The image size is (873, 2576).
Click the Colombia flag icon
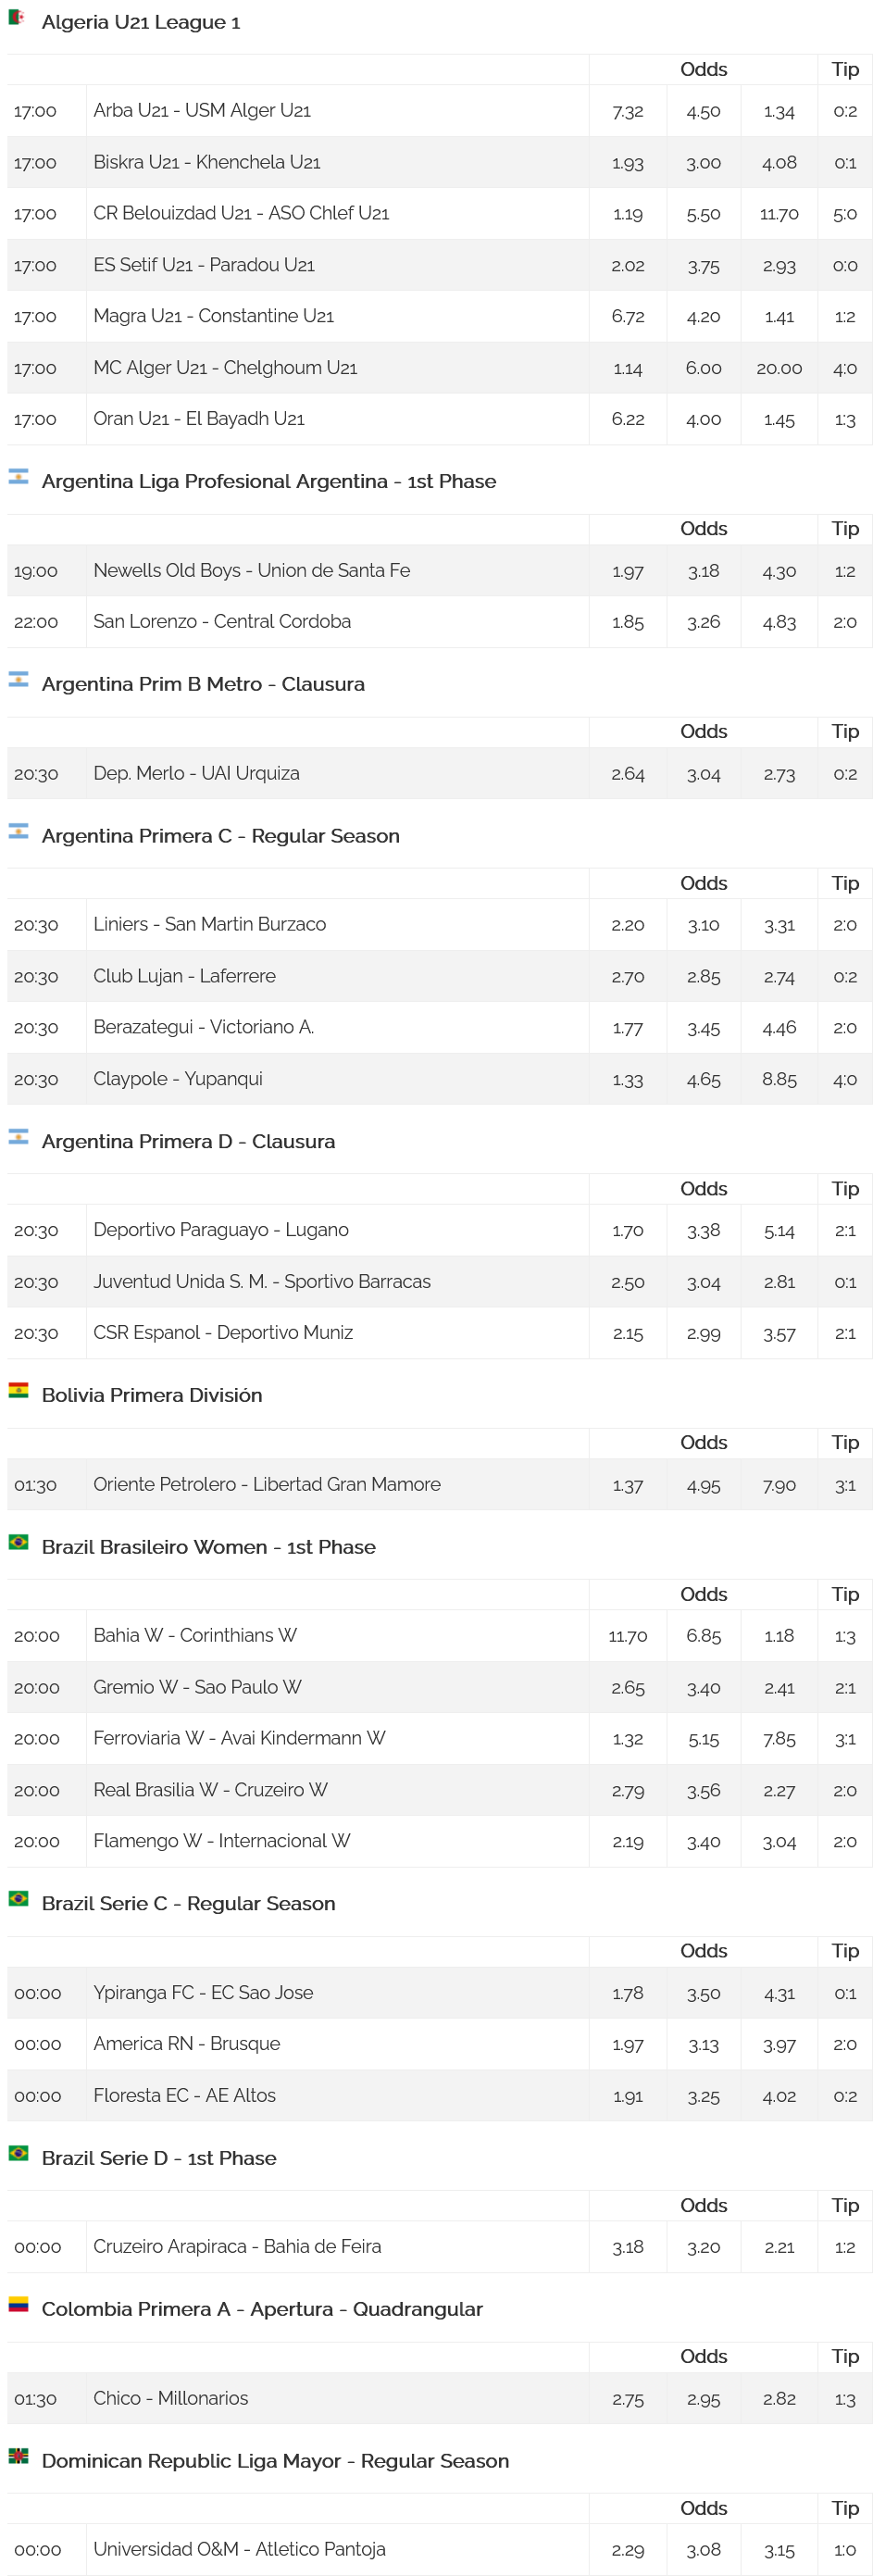18,2304
